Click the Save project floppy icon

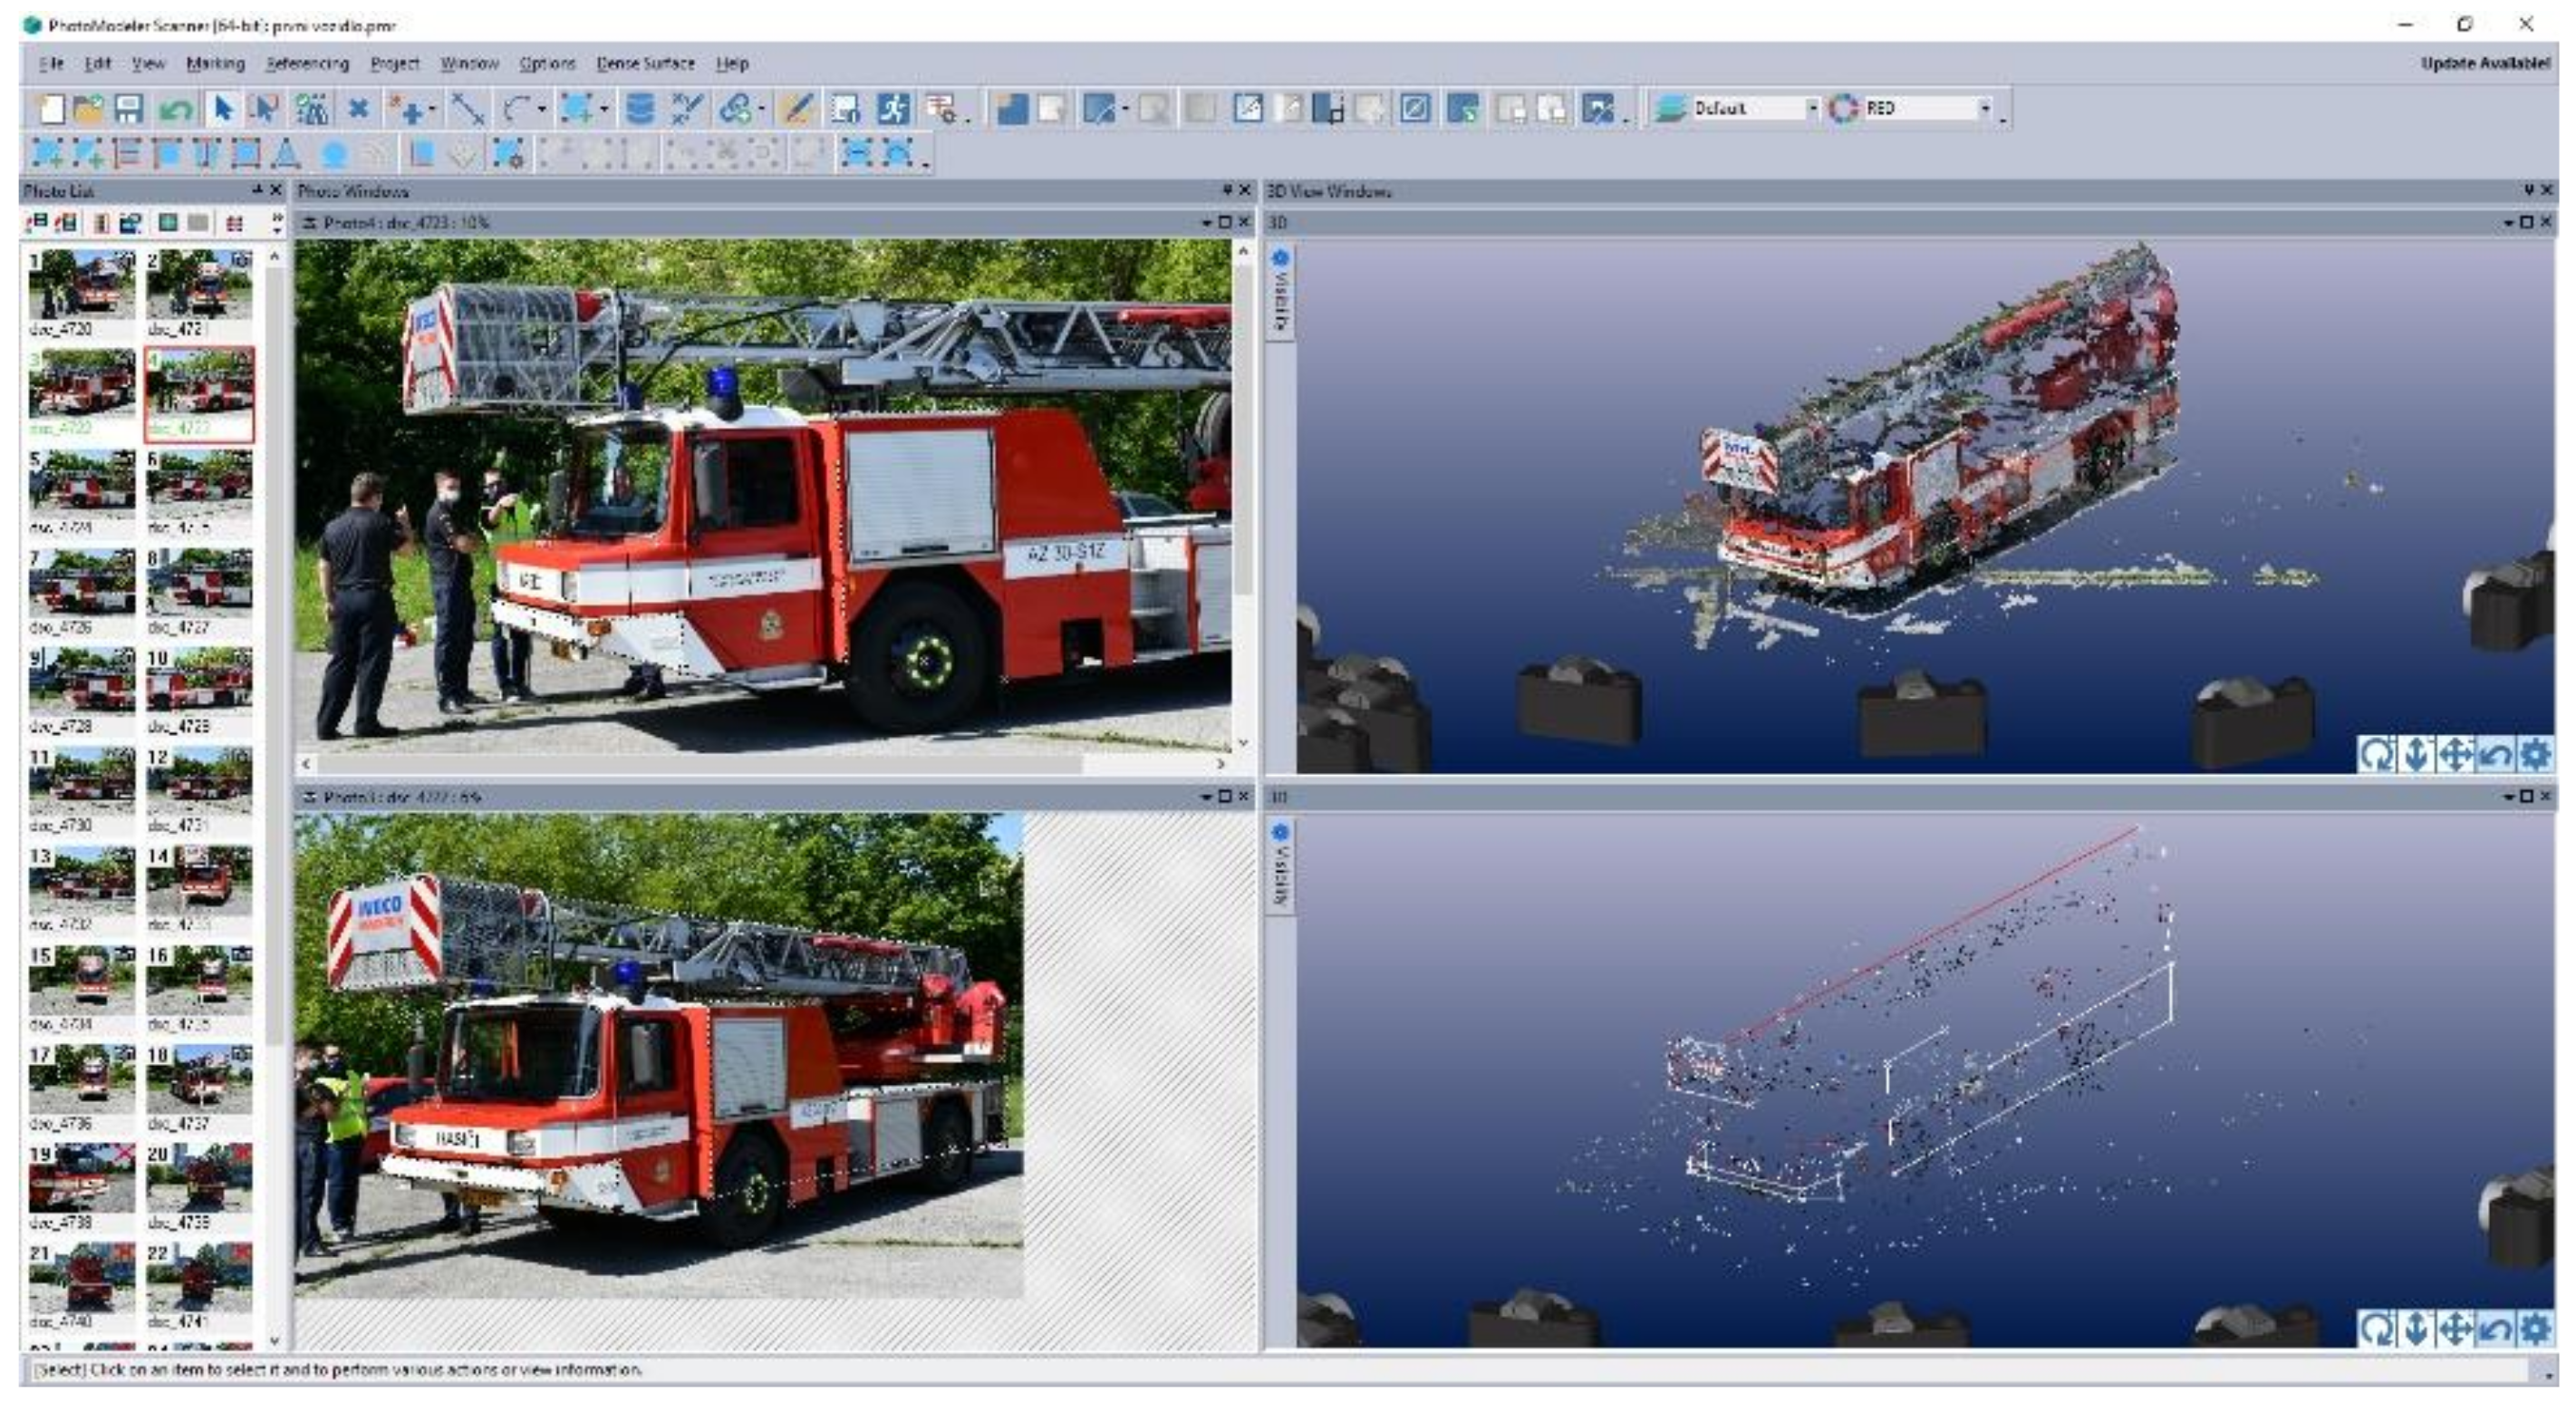coord(129,108)
